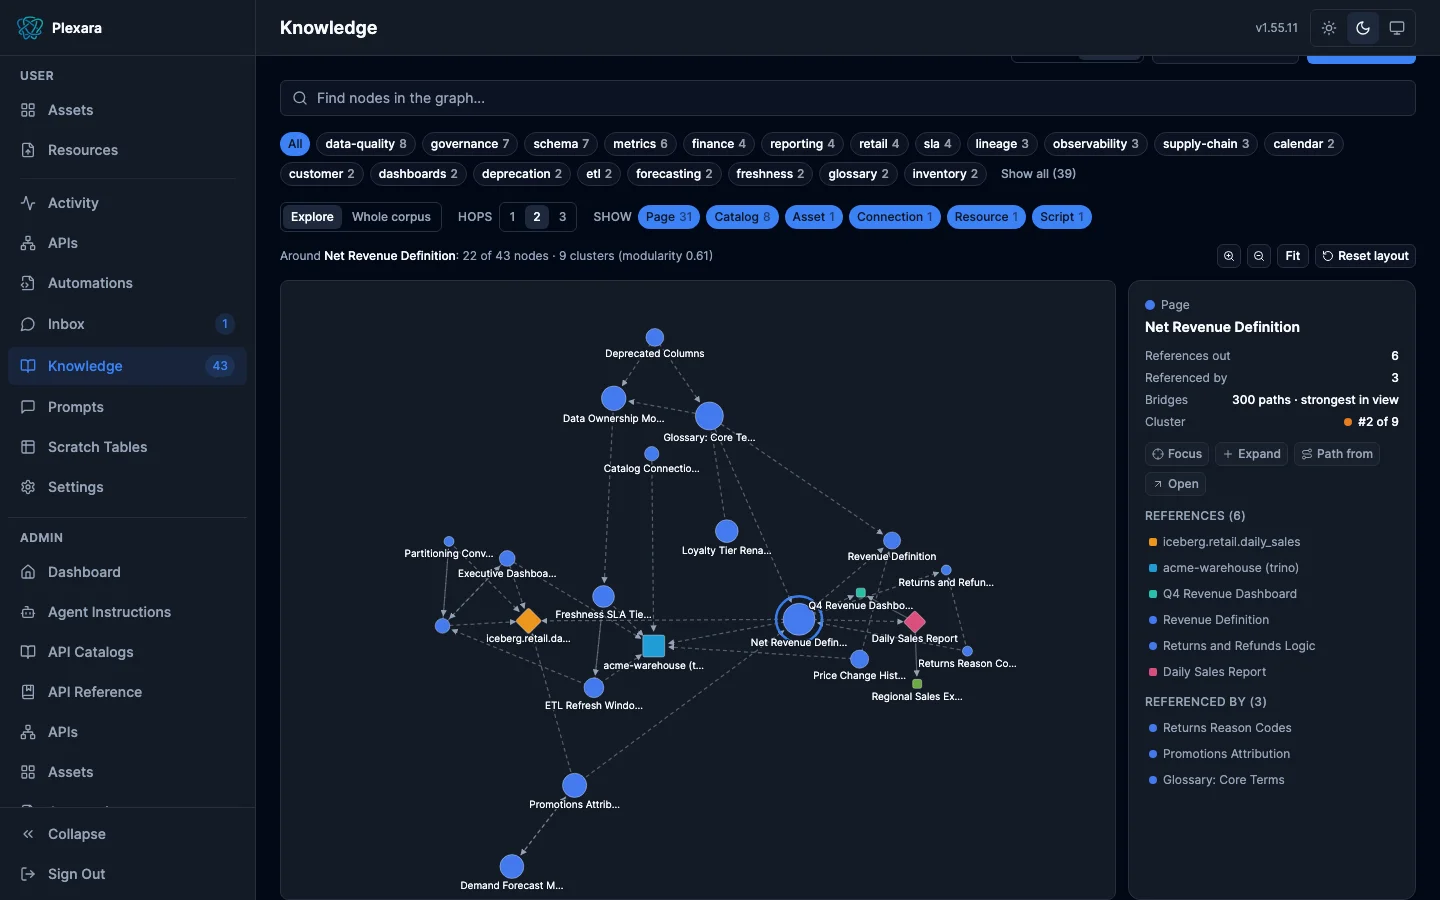Click the acme-warehouse square node
This screenshot has width=1440, height=900.
(x=653, y=646)
